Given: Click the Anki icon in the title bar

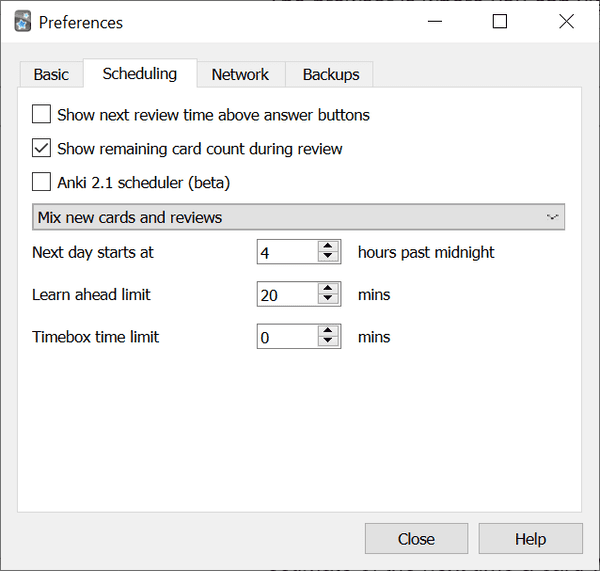Looking at the screenshot, I should coord(22,21).
